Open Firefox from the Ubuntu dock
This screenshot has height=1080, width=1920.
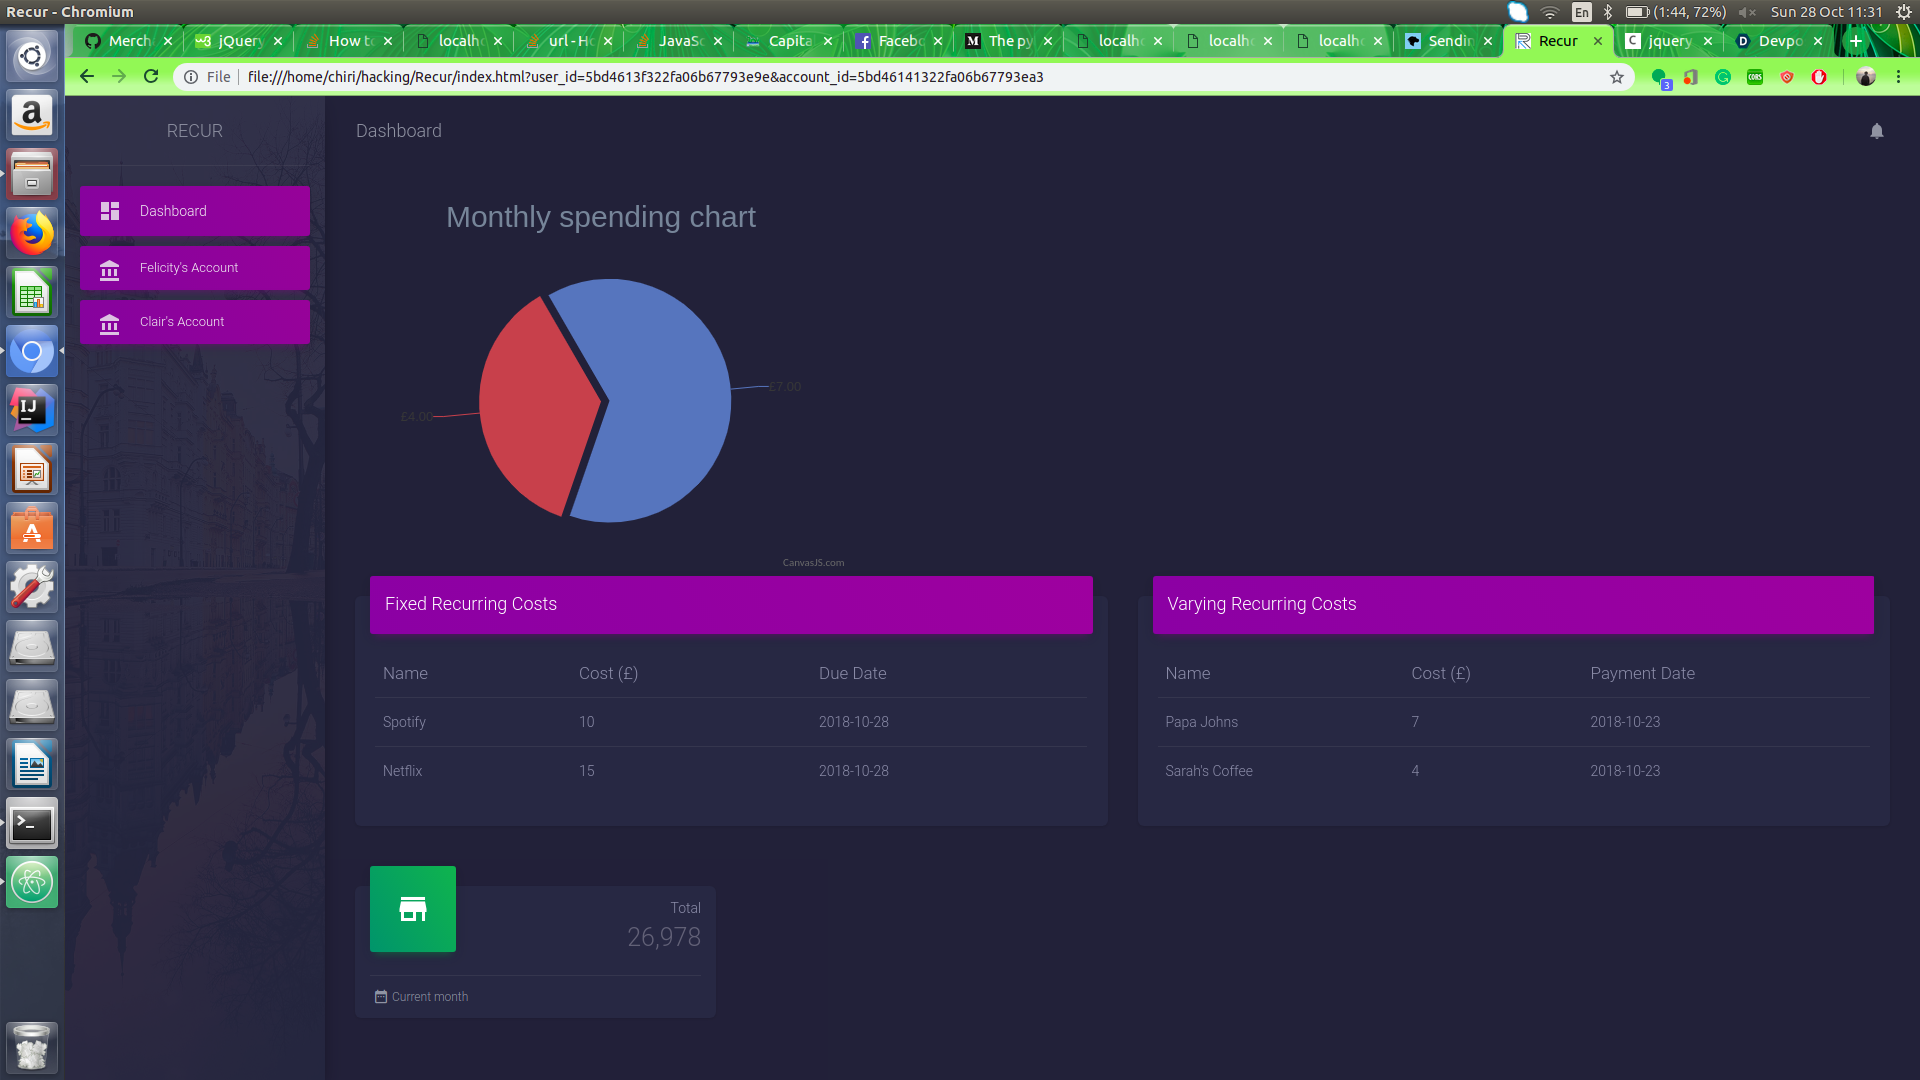pyautogui.click(x=32, y=234)
